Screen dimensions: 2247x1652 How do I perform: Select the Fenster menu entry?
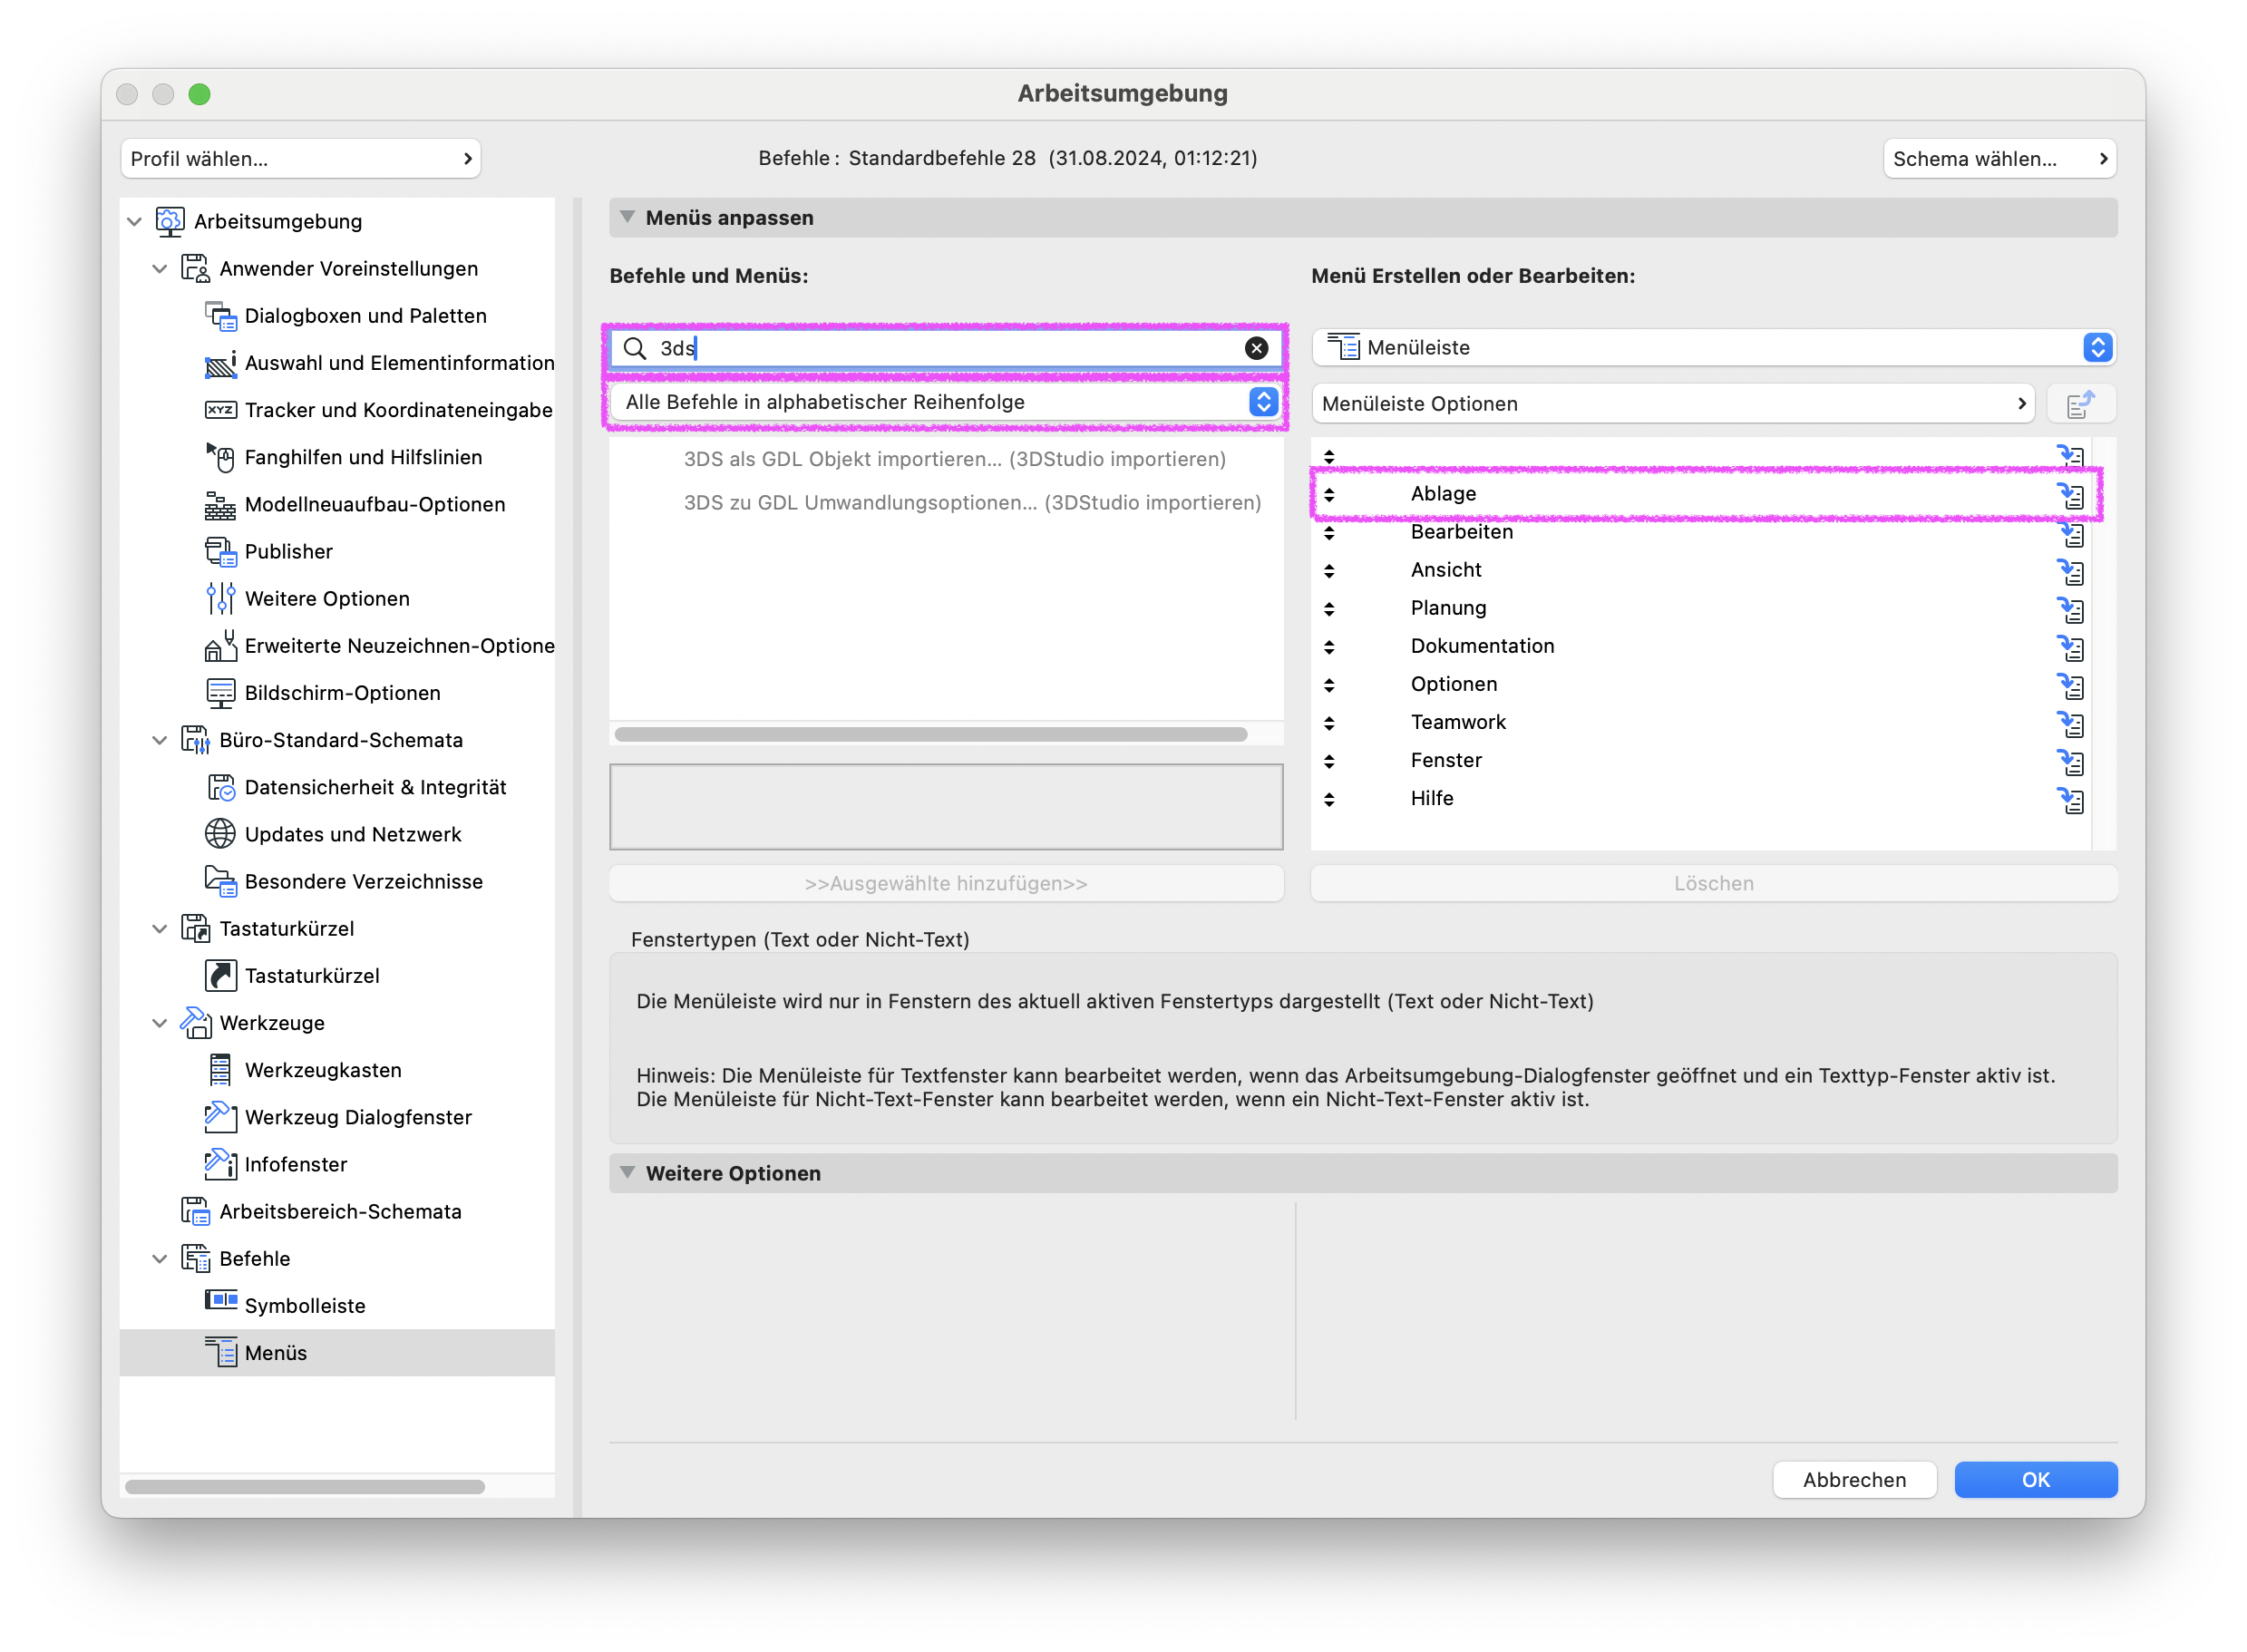click(x=1446, y=760)
